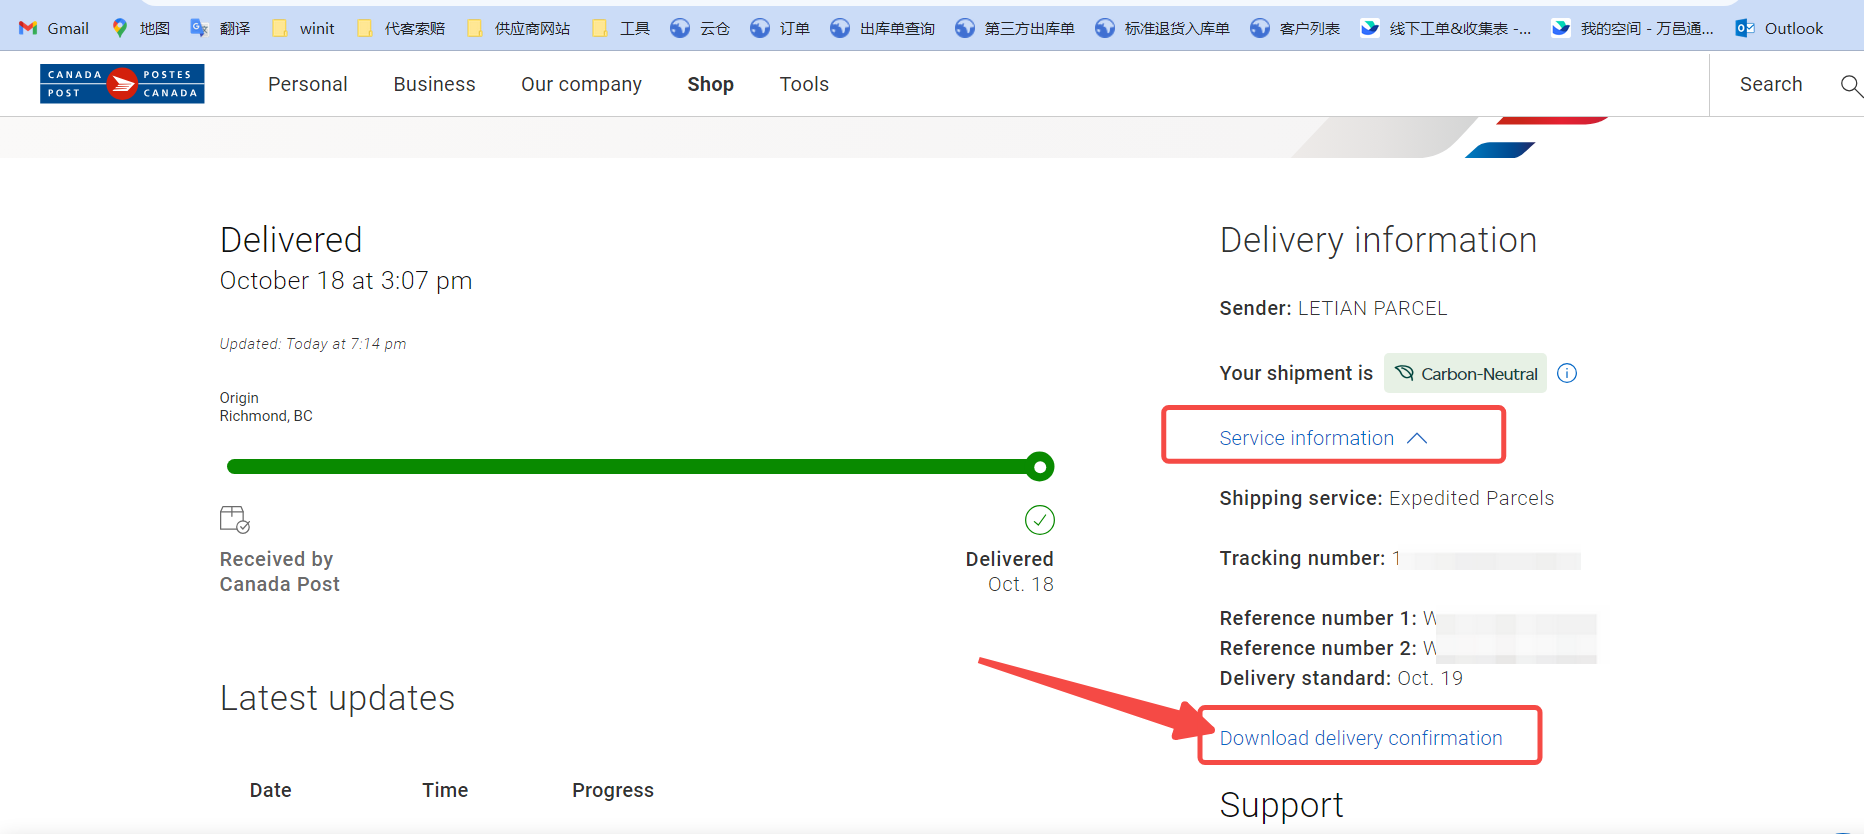Open the 第三方出库单 bookmark
Image resolution: width=1864 pixels, height=834 pixels.
[1014, 28]
